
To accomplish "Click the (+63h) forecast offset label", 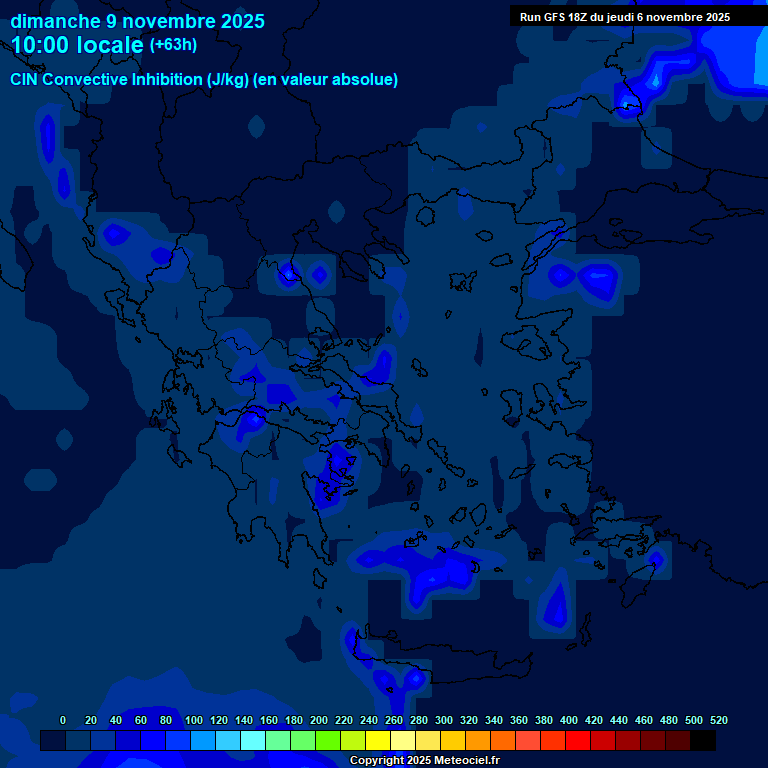I will click(x=173, y=45).
